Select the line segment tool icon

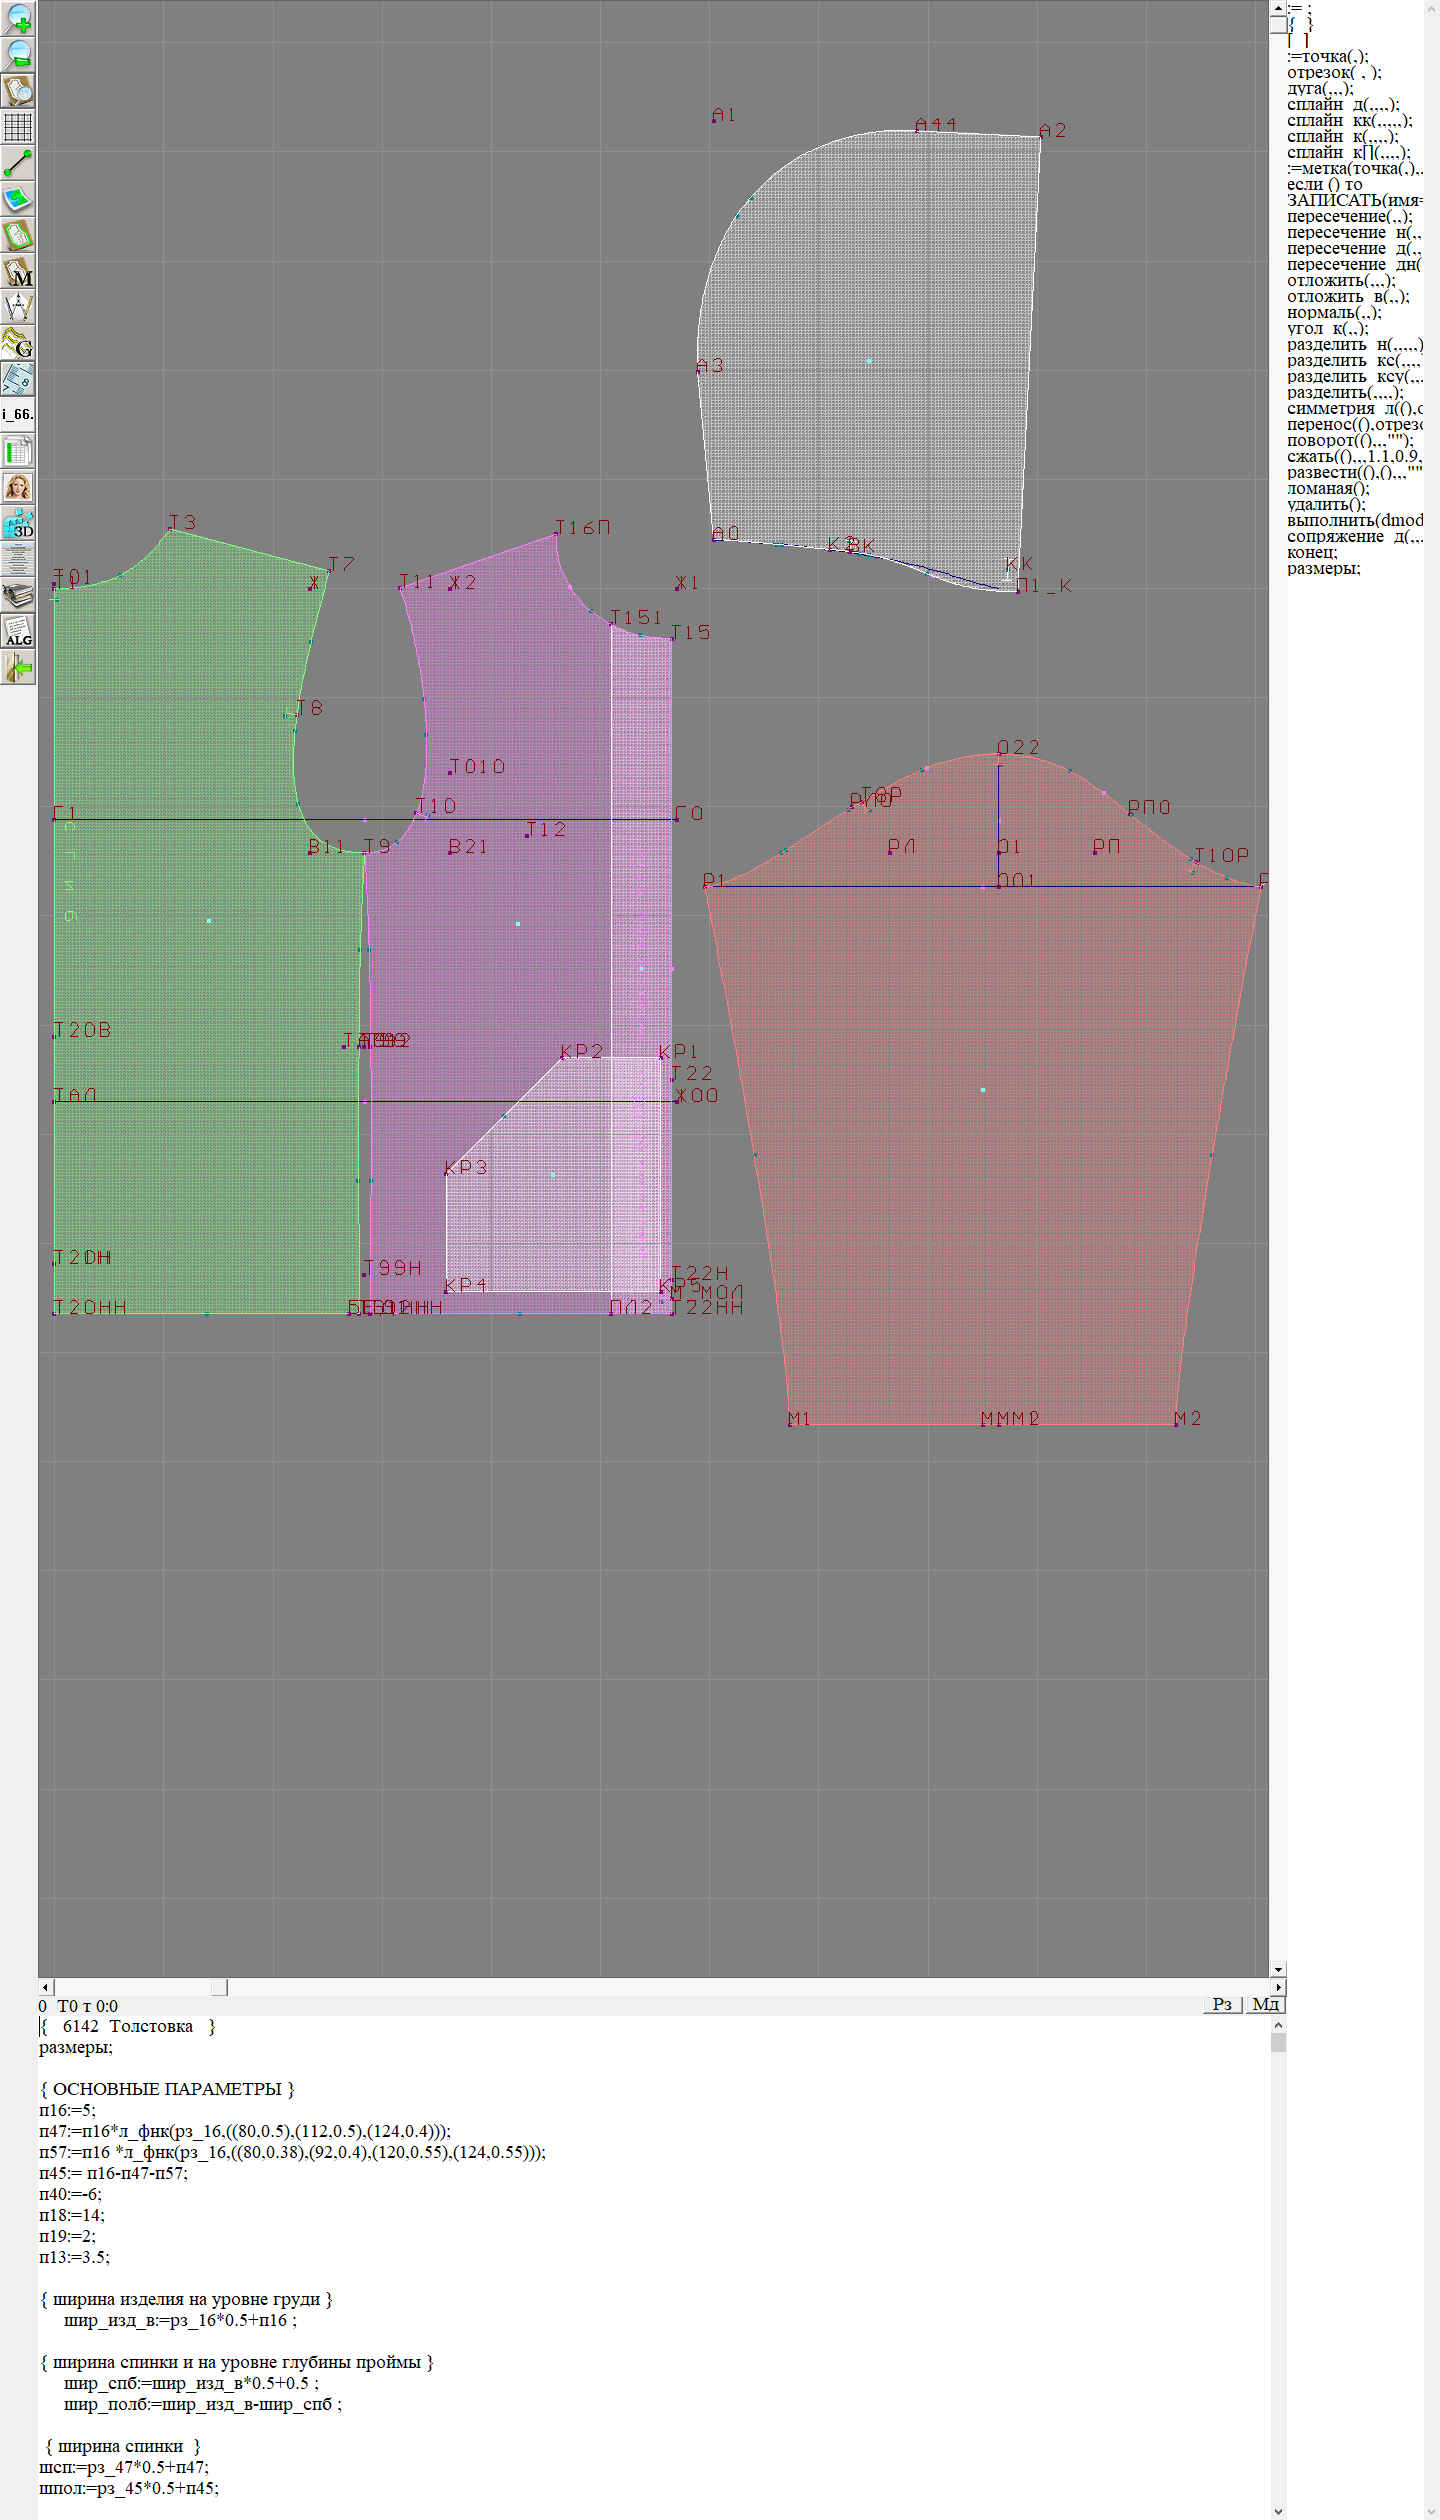tap(18, 163)
